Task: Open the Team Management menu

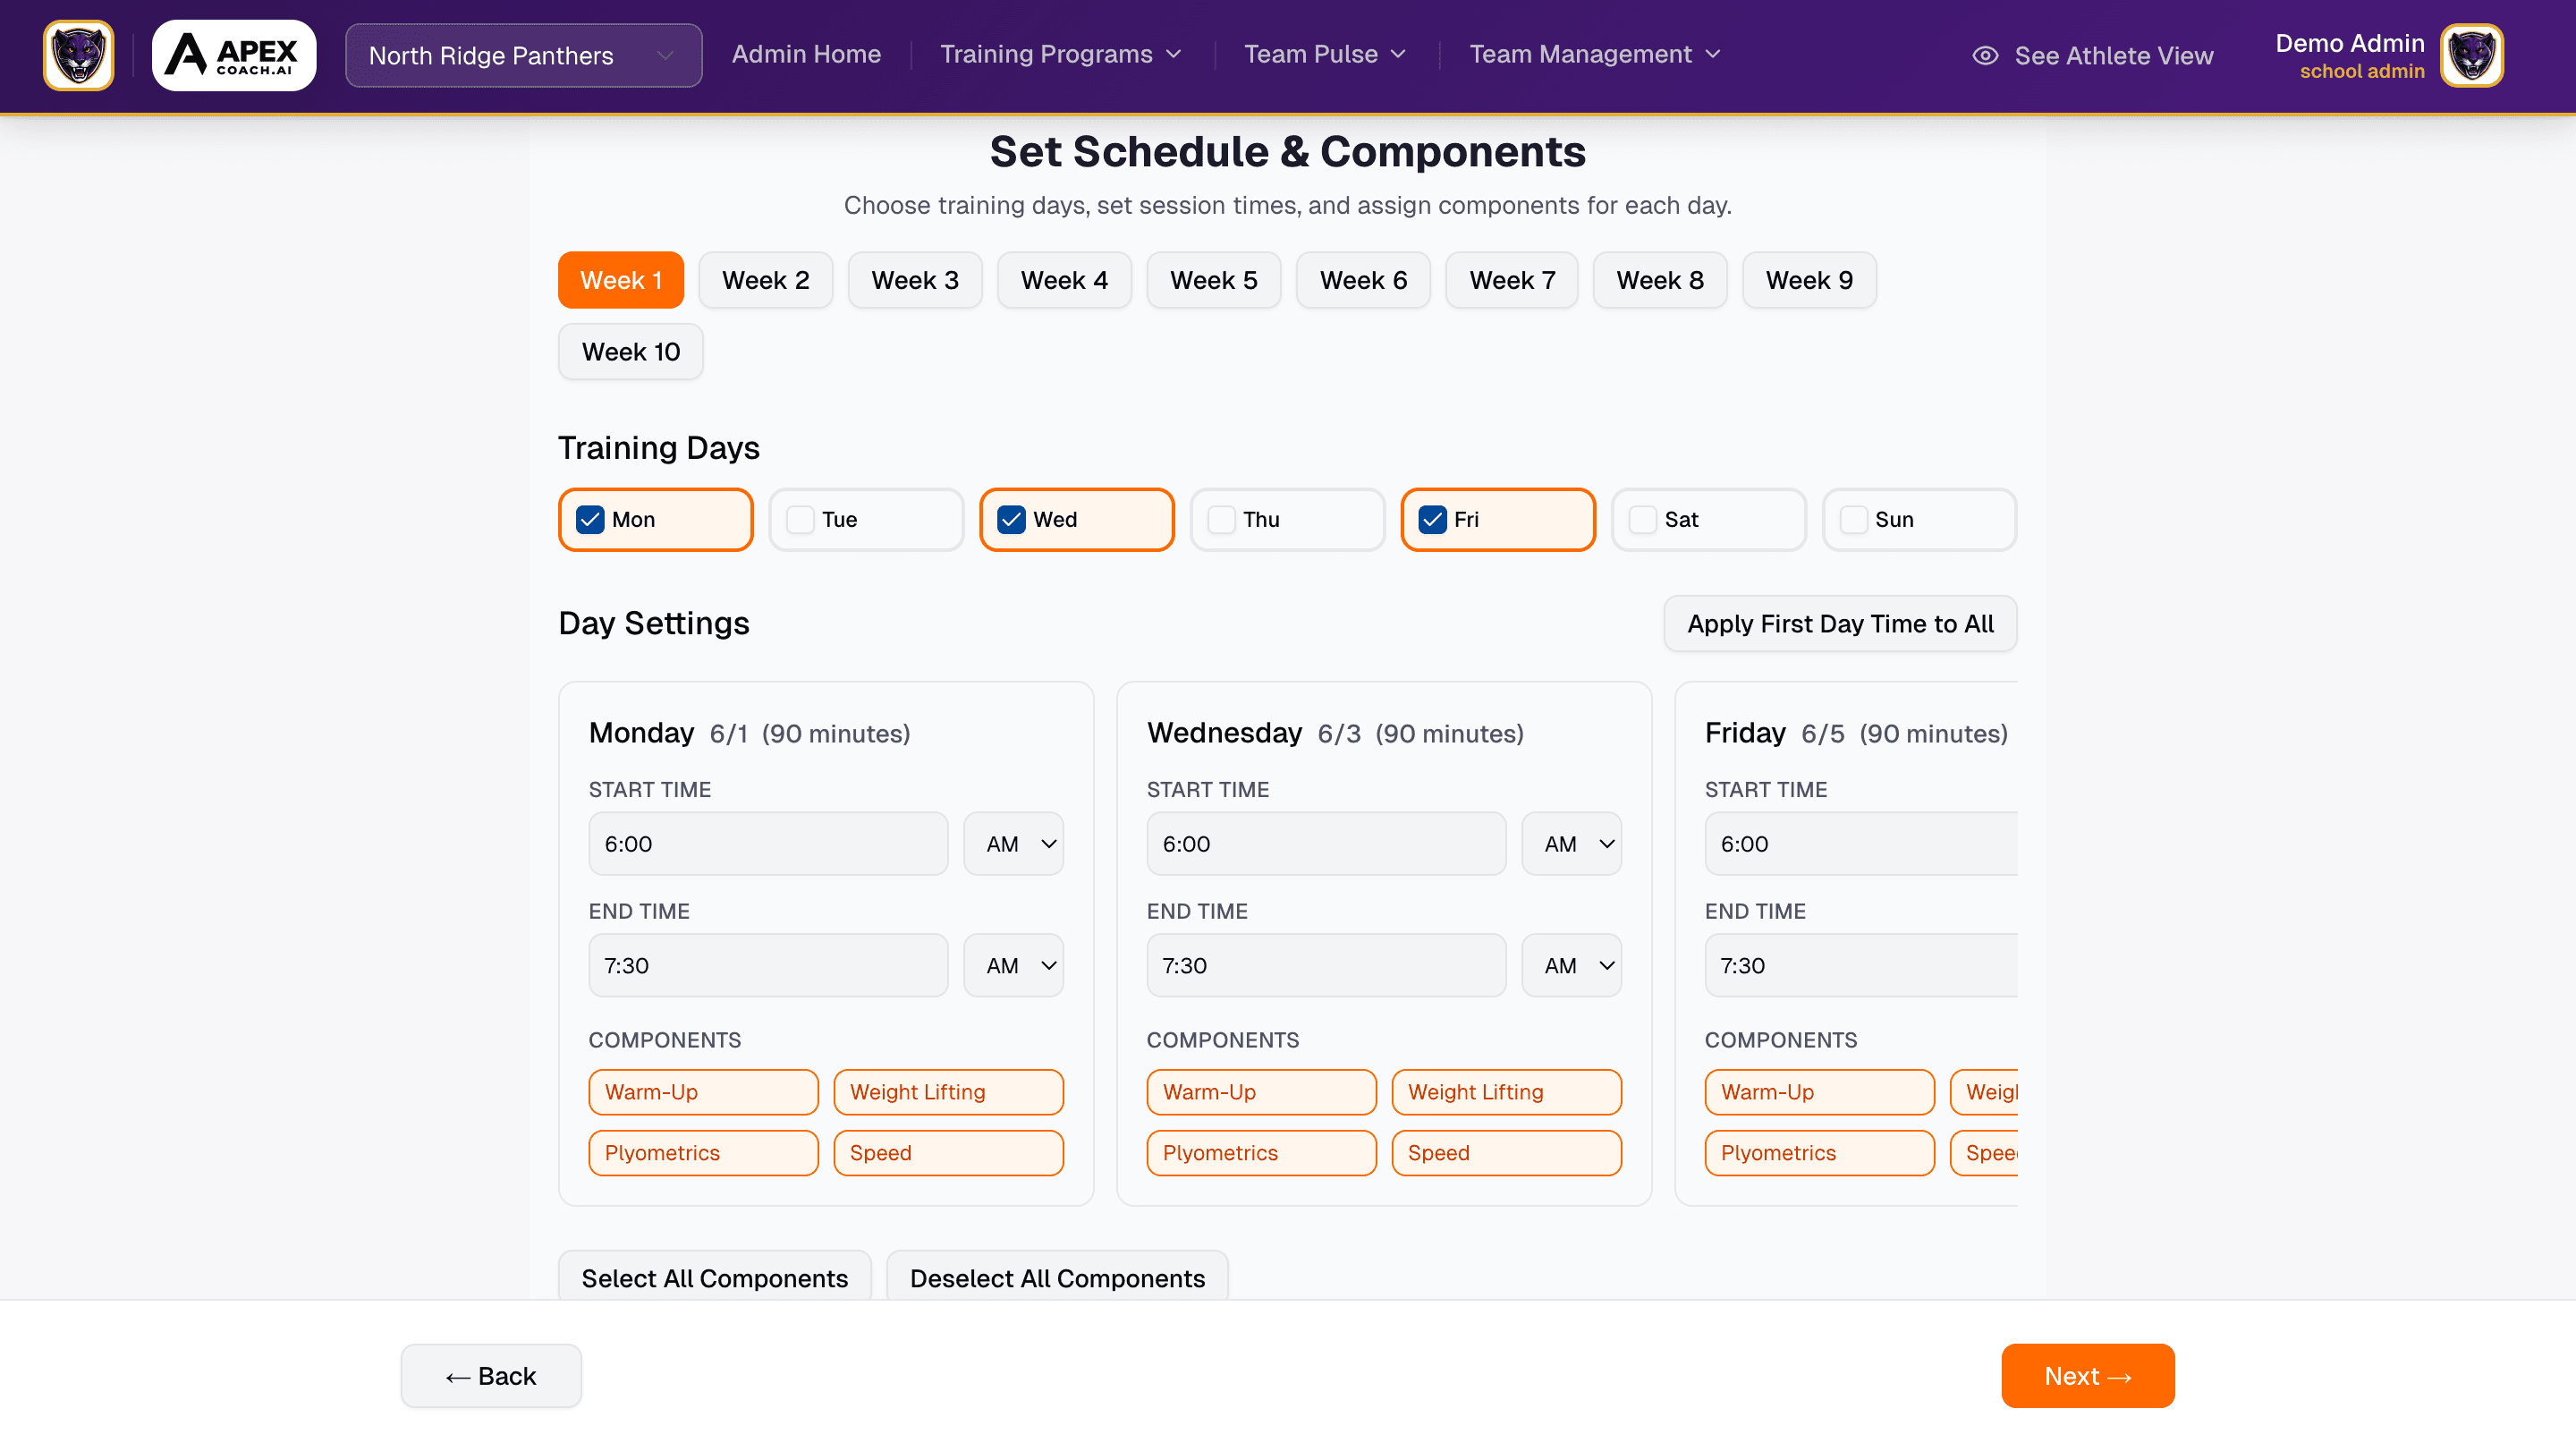Action: click(1594, 54)
